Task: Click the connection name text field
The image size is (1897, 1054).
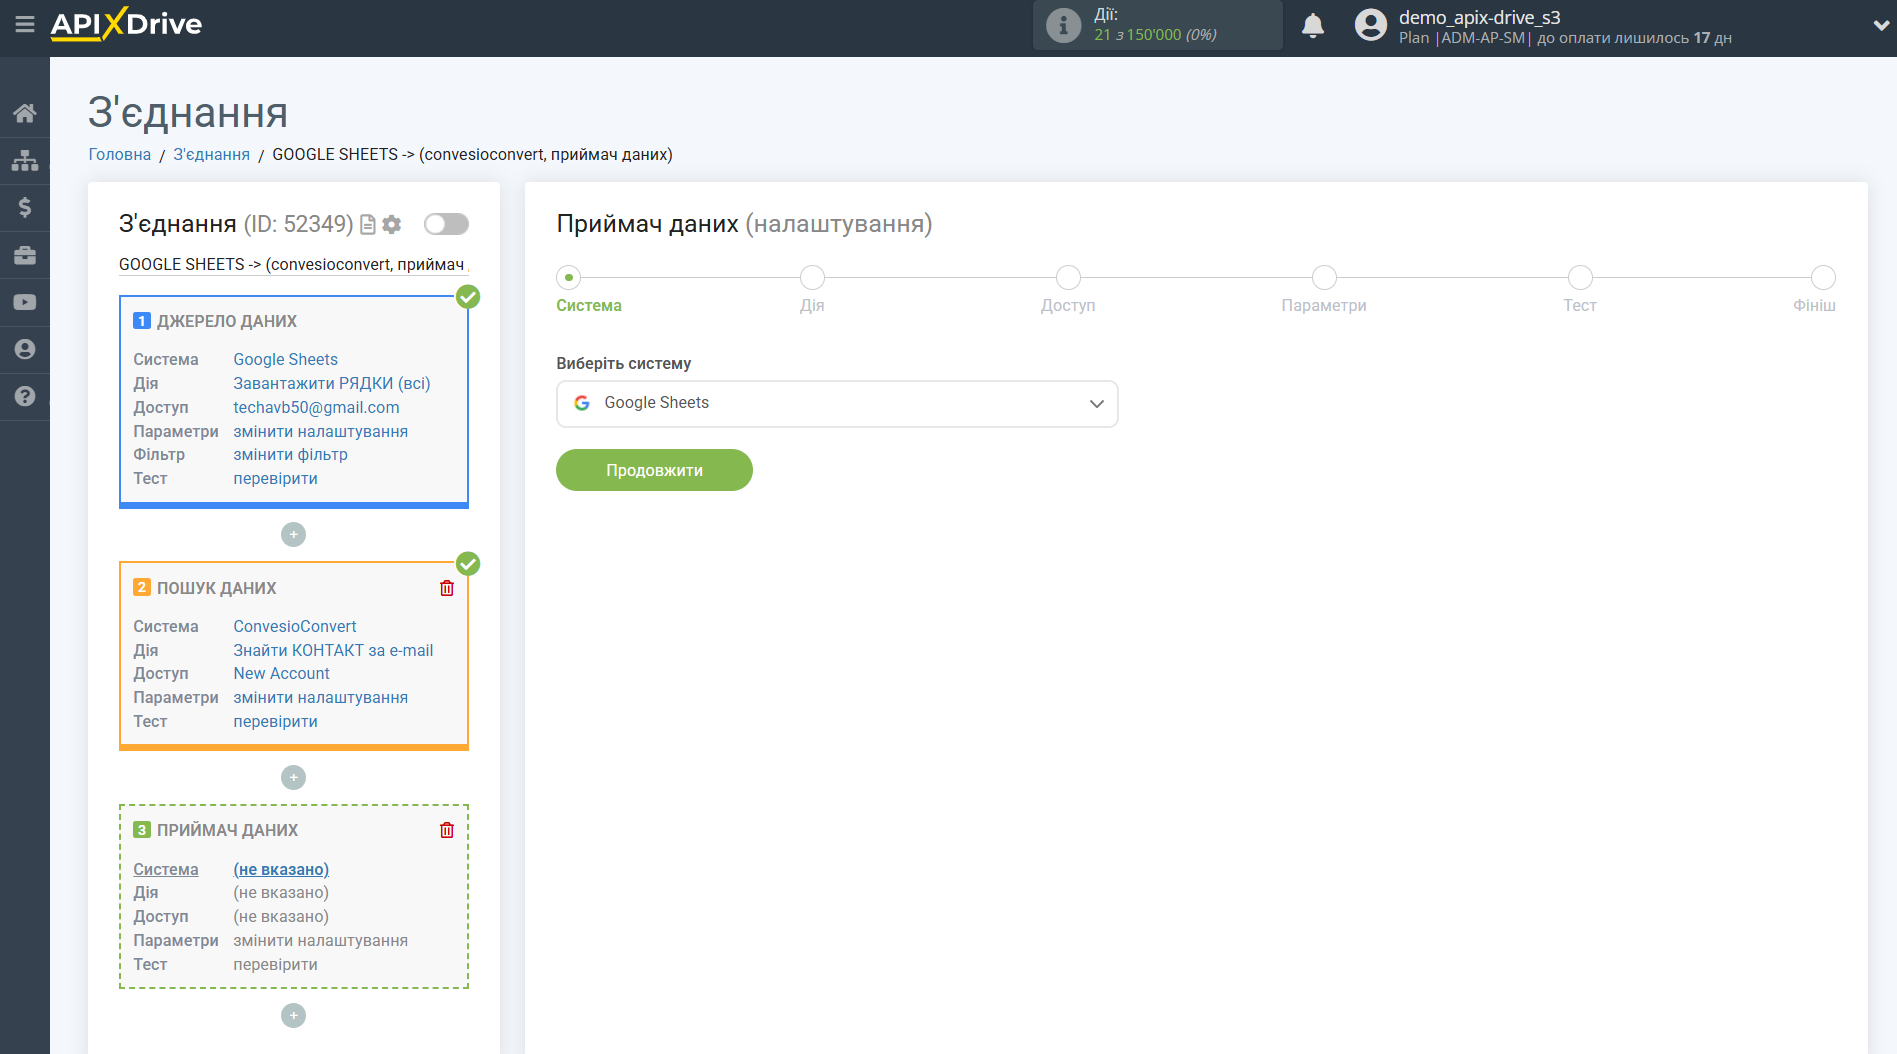Action: pyautogui.click(x=292, y=264)
